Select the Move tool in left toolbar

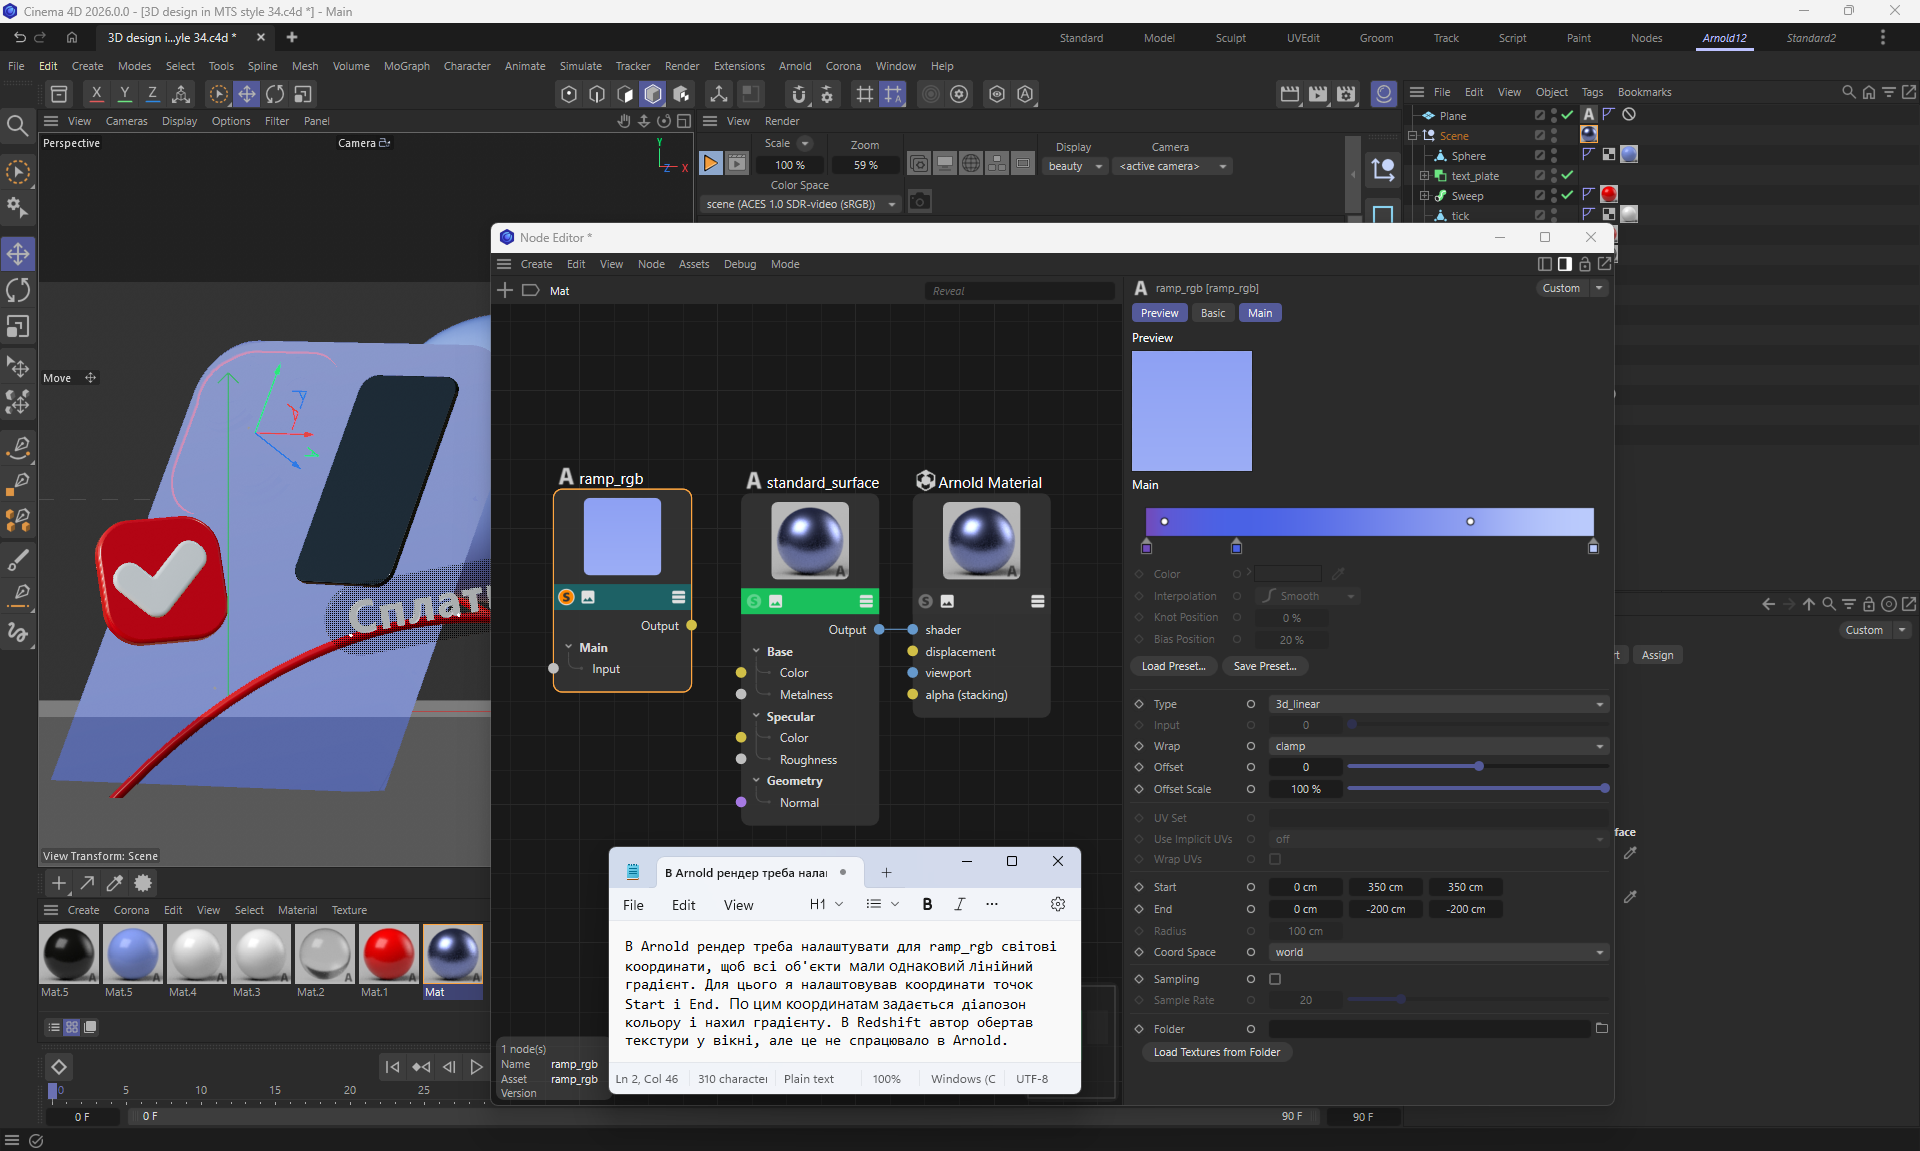click(18, 254)
